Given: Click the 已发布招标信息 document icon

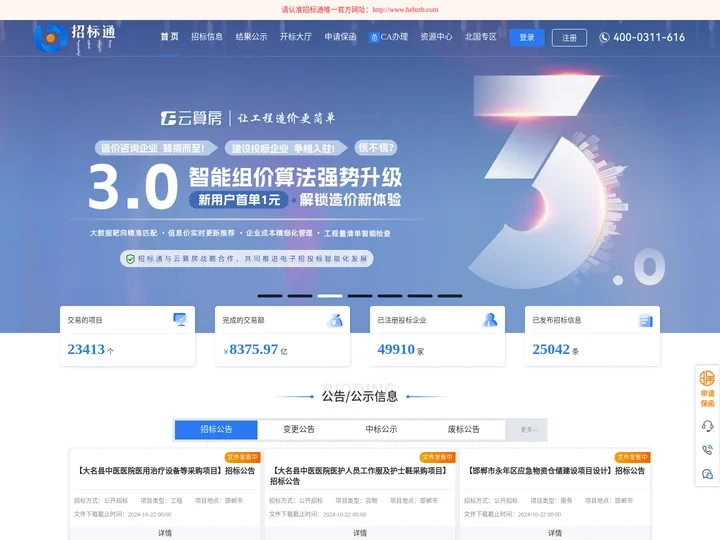Looking at the screenshot, I should (646, 320).
